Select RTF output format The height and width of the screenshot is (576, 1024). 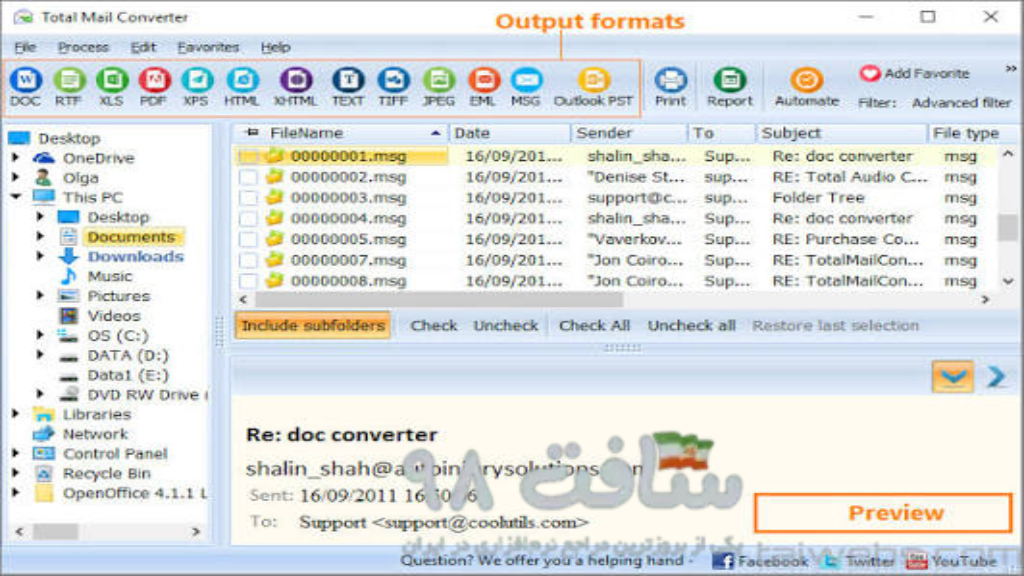tap(68, 87)
